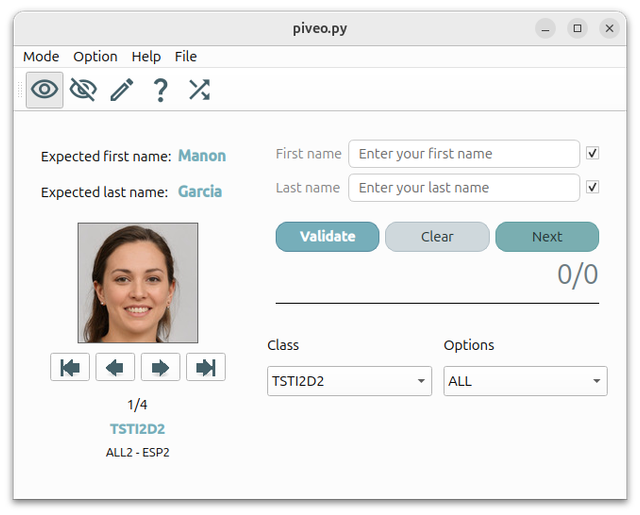Open the Mode menu
This screenshot has height=515, width=640.
coord(41,57)
